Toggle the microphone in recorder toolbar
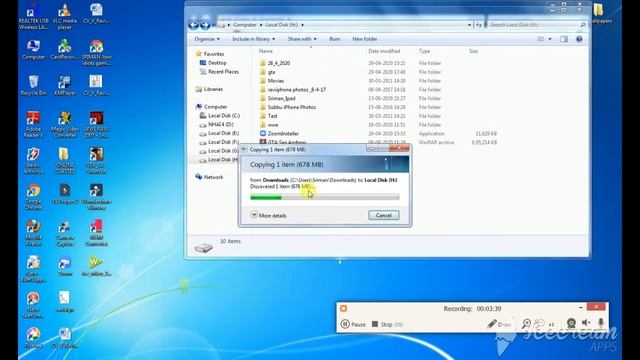Image resolution: width=640 pixels, height=360 pixels. coord(601,323)
